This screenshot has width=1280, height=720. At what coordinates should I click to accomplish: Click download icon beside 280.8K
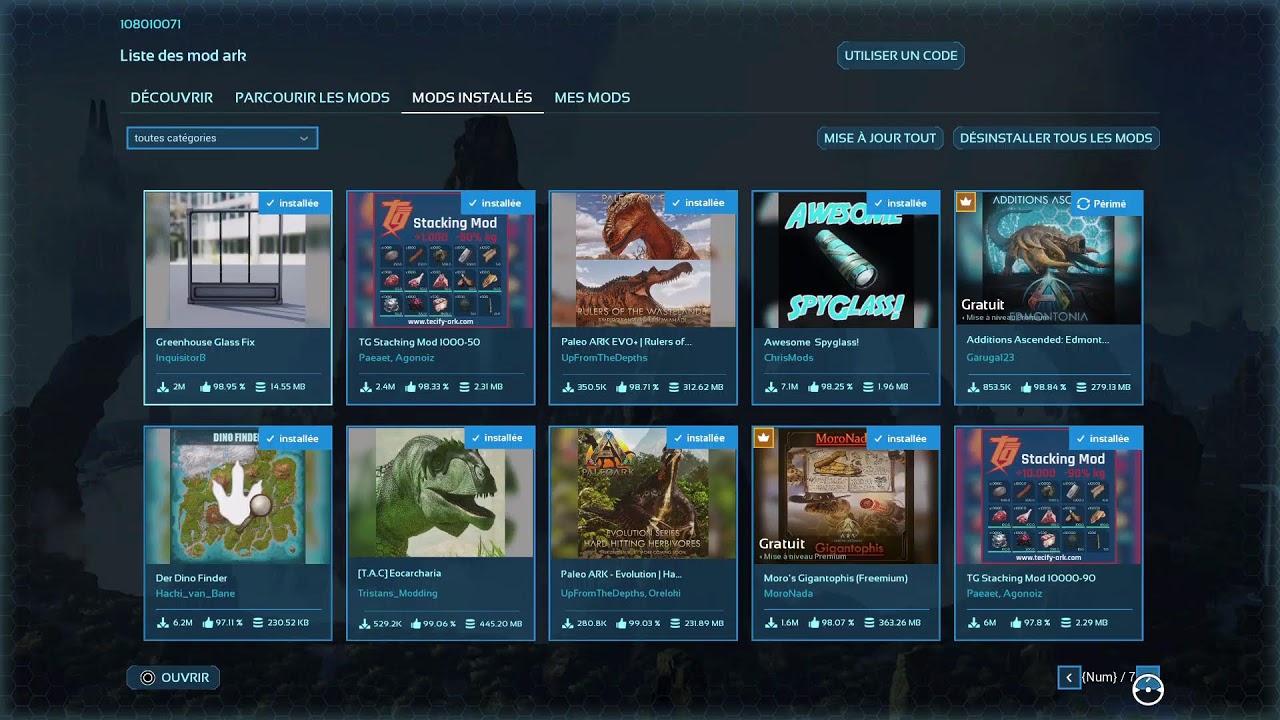(569, 623)
